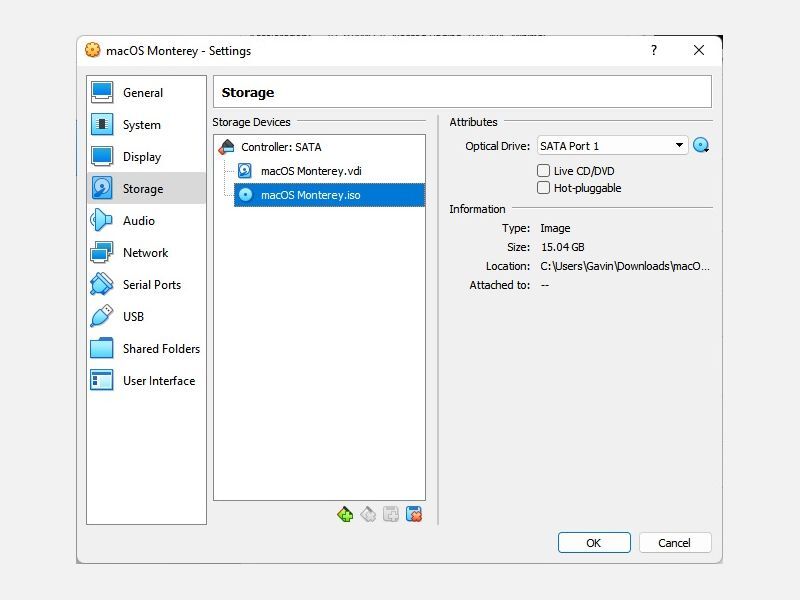Screen dimensions: 800x600
Task: Select the Storage settings category icon
Action: pyautogui.click(x=105, y=189)
